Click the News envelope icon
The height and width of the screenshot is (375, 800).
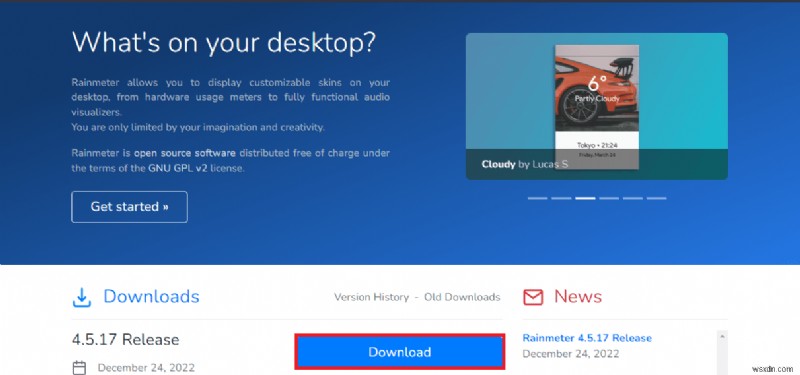(x=533, y=297)
